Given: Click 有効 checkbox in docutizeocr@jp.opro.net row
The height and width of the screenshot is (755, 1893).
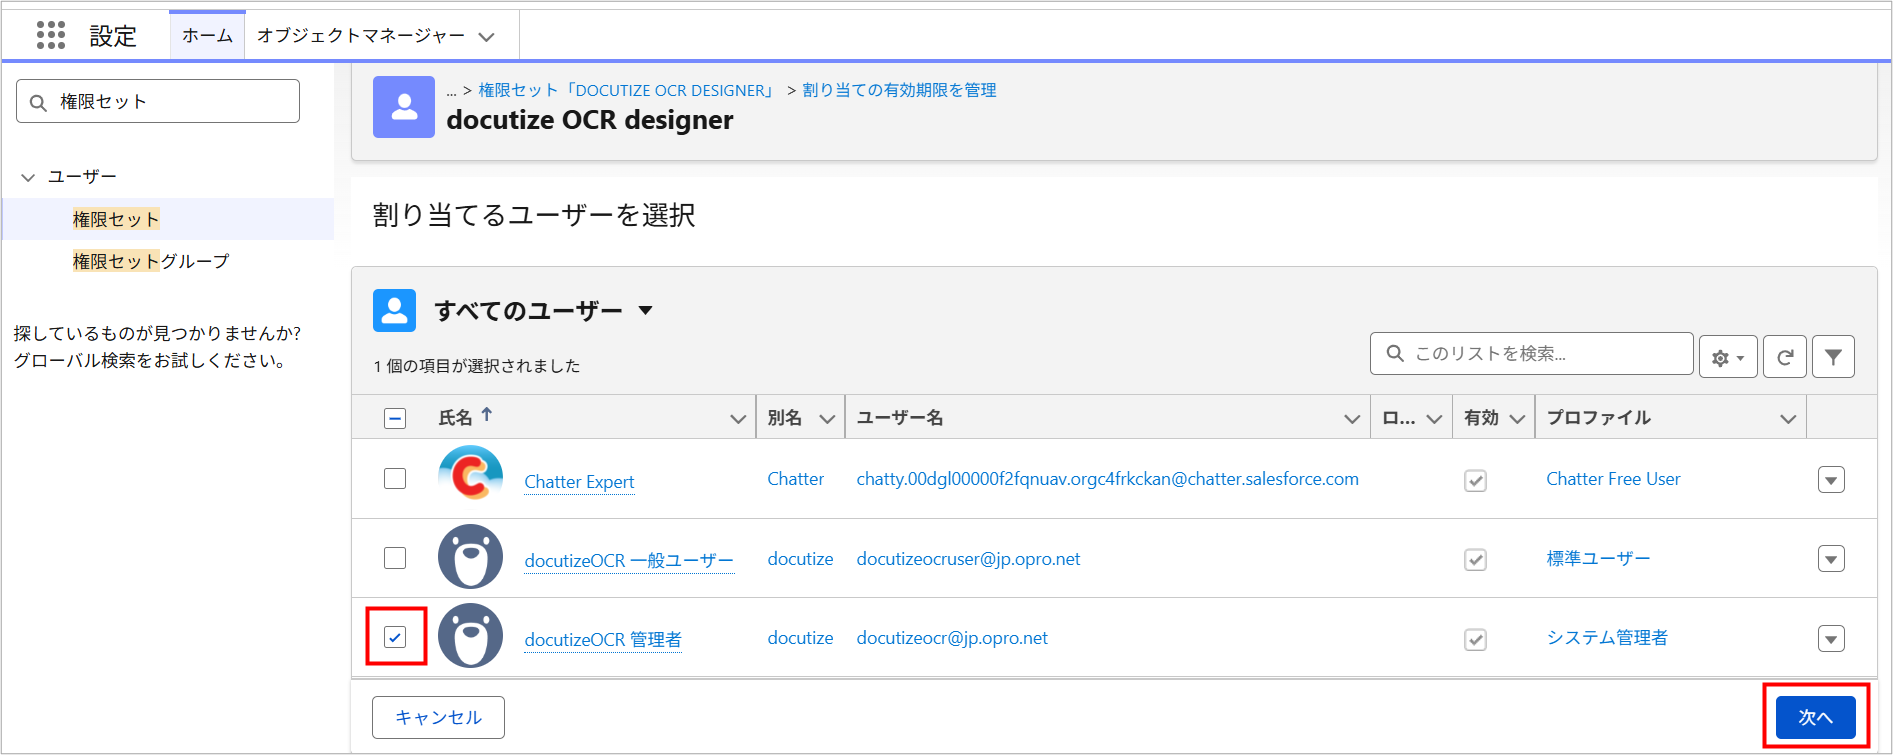Looking at the screenshot, I should click(1475, 639).
